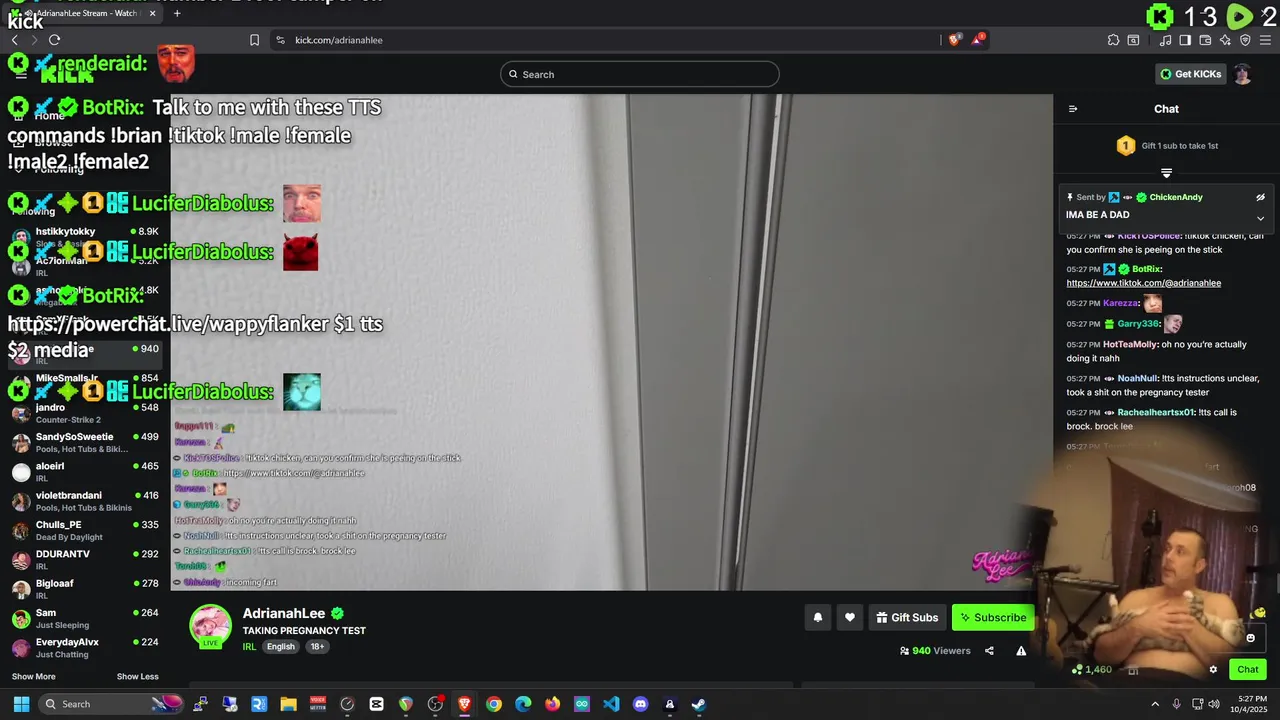Open chat settings with the gear icon

tap(1213, 670)
